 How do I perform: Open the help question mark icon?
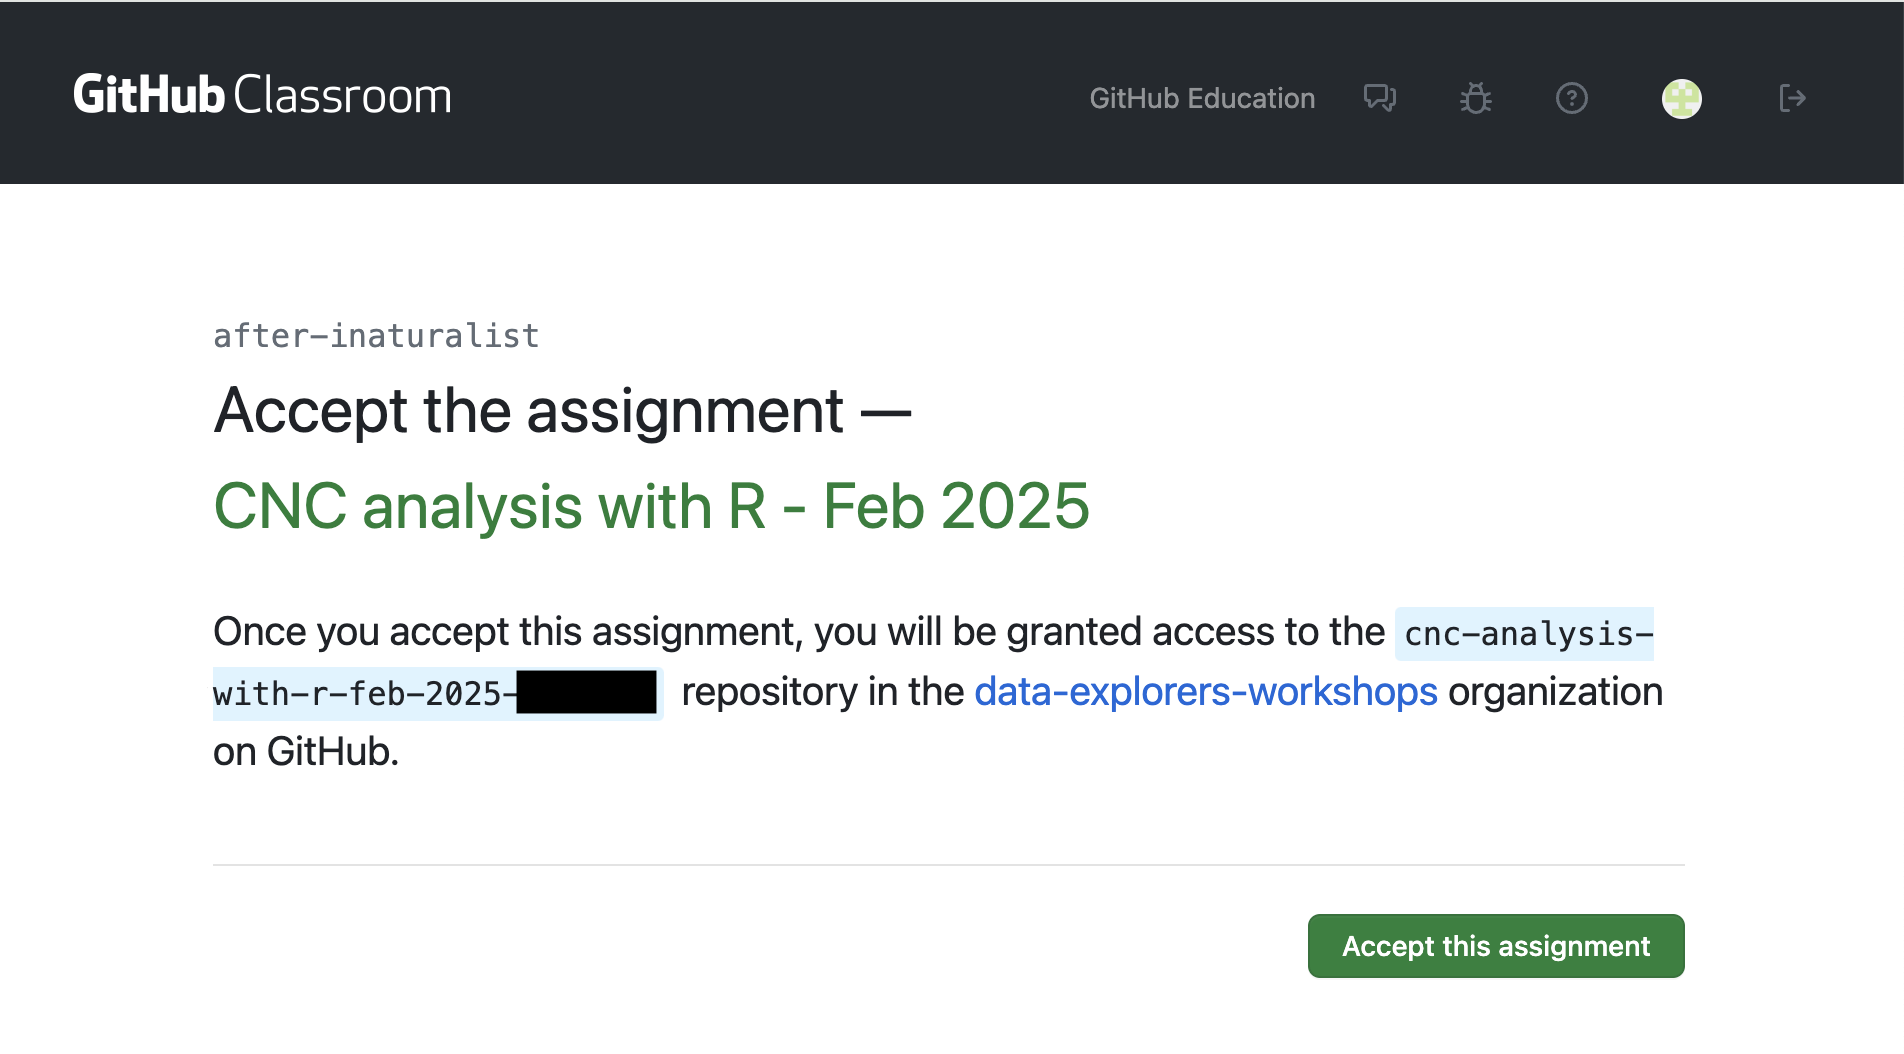tap(1572, 98)
